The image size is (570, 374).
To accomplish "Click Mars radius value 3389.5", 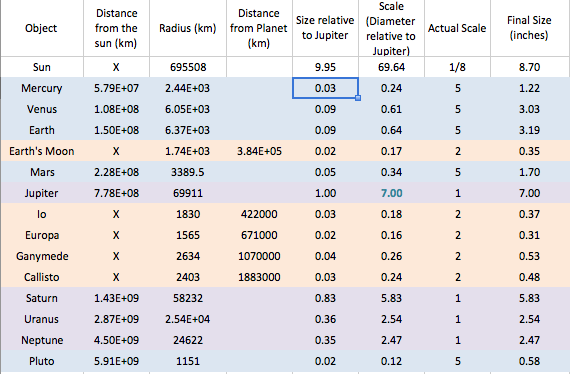I will click(188, 172).
